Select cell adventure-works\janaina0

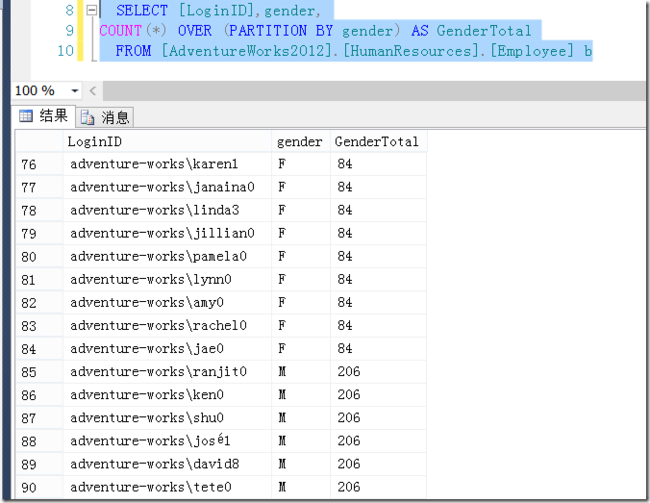[167, 187]
